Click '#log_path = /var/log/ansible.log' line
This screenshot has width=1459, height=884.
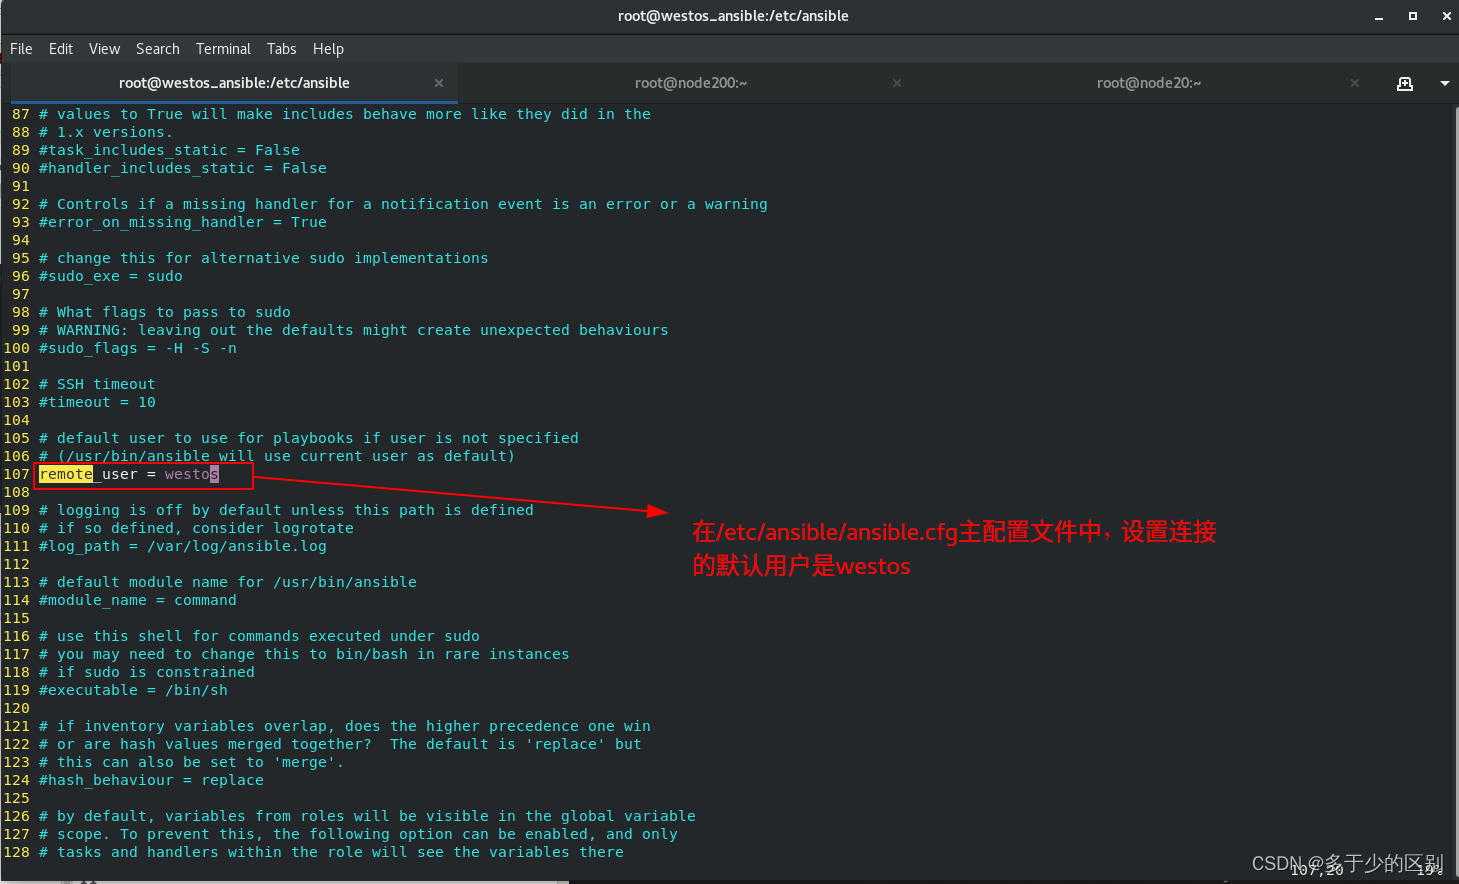pyautogui.click(x=183, y=546)
